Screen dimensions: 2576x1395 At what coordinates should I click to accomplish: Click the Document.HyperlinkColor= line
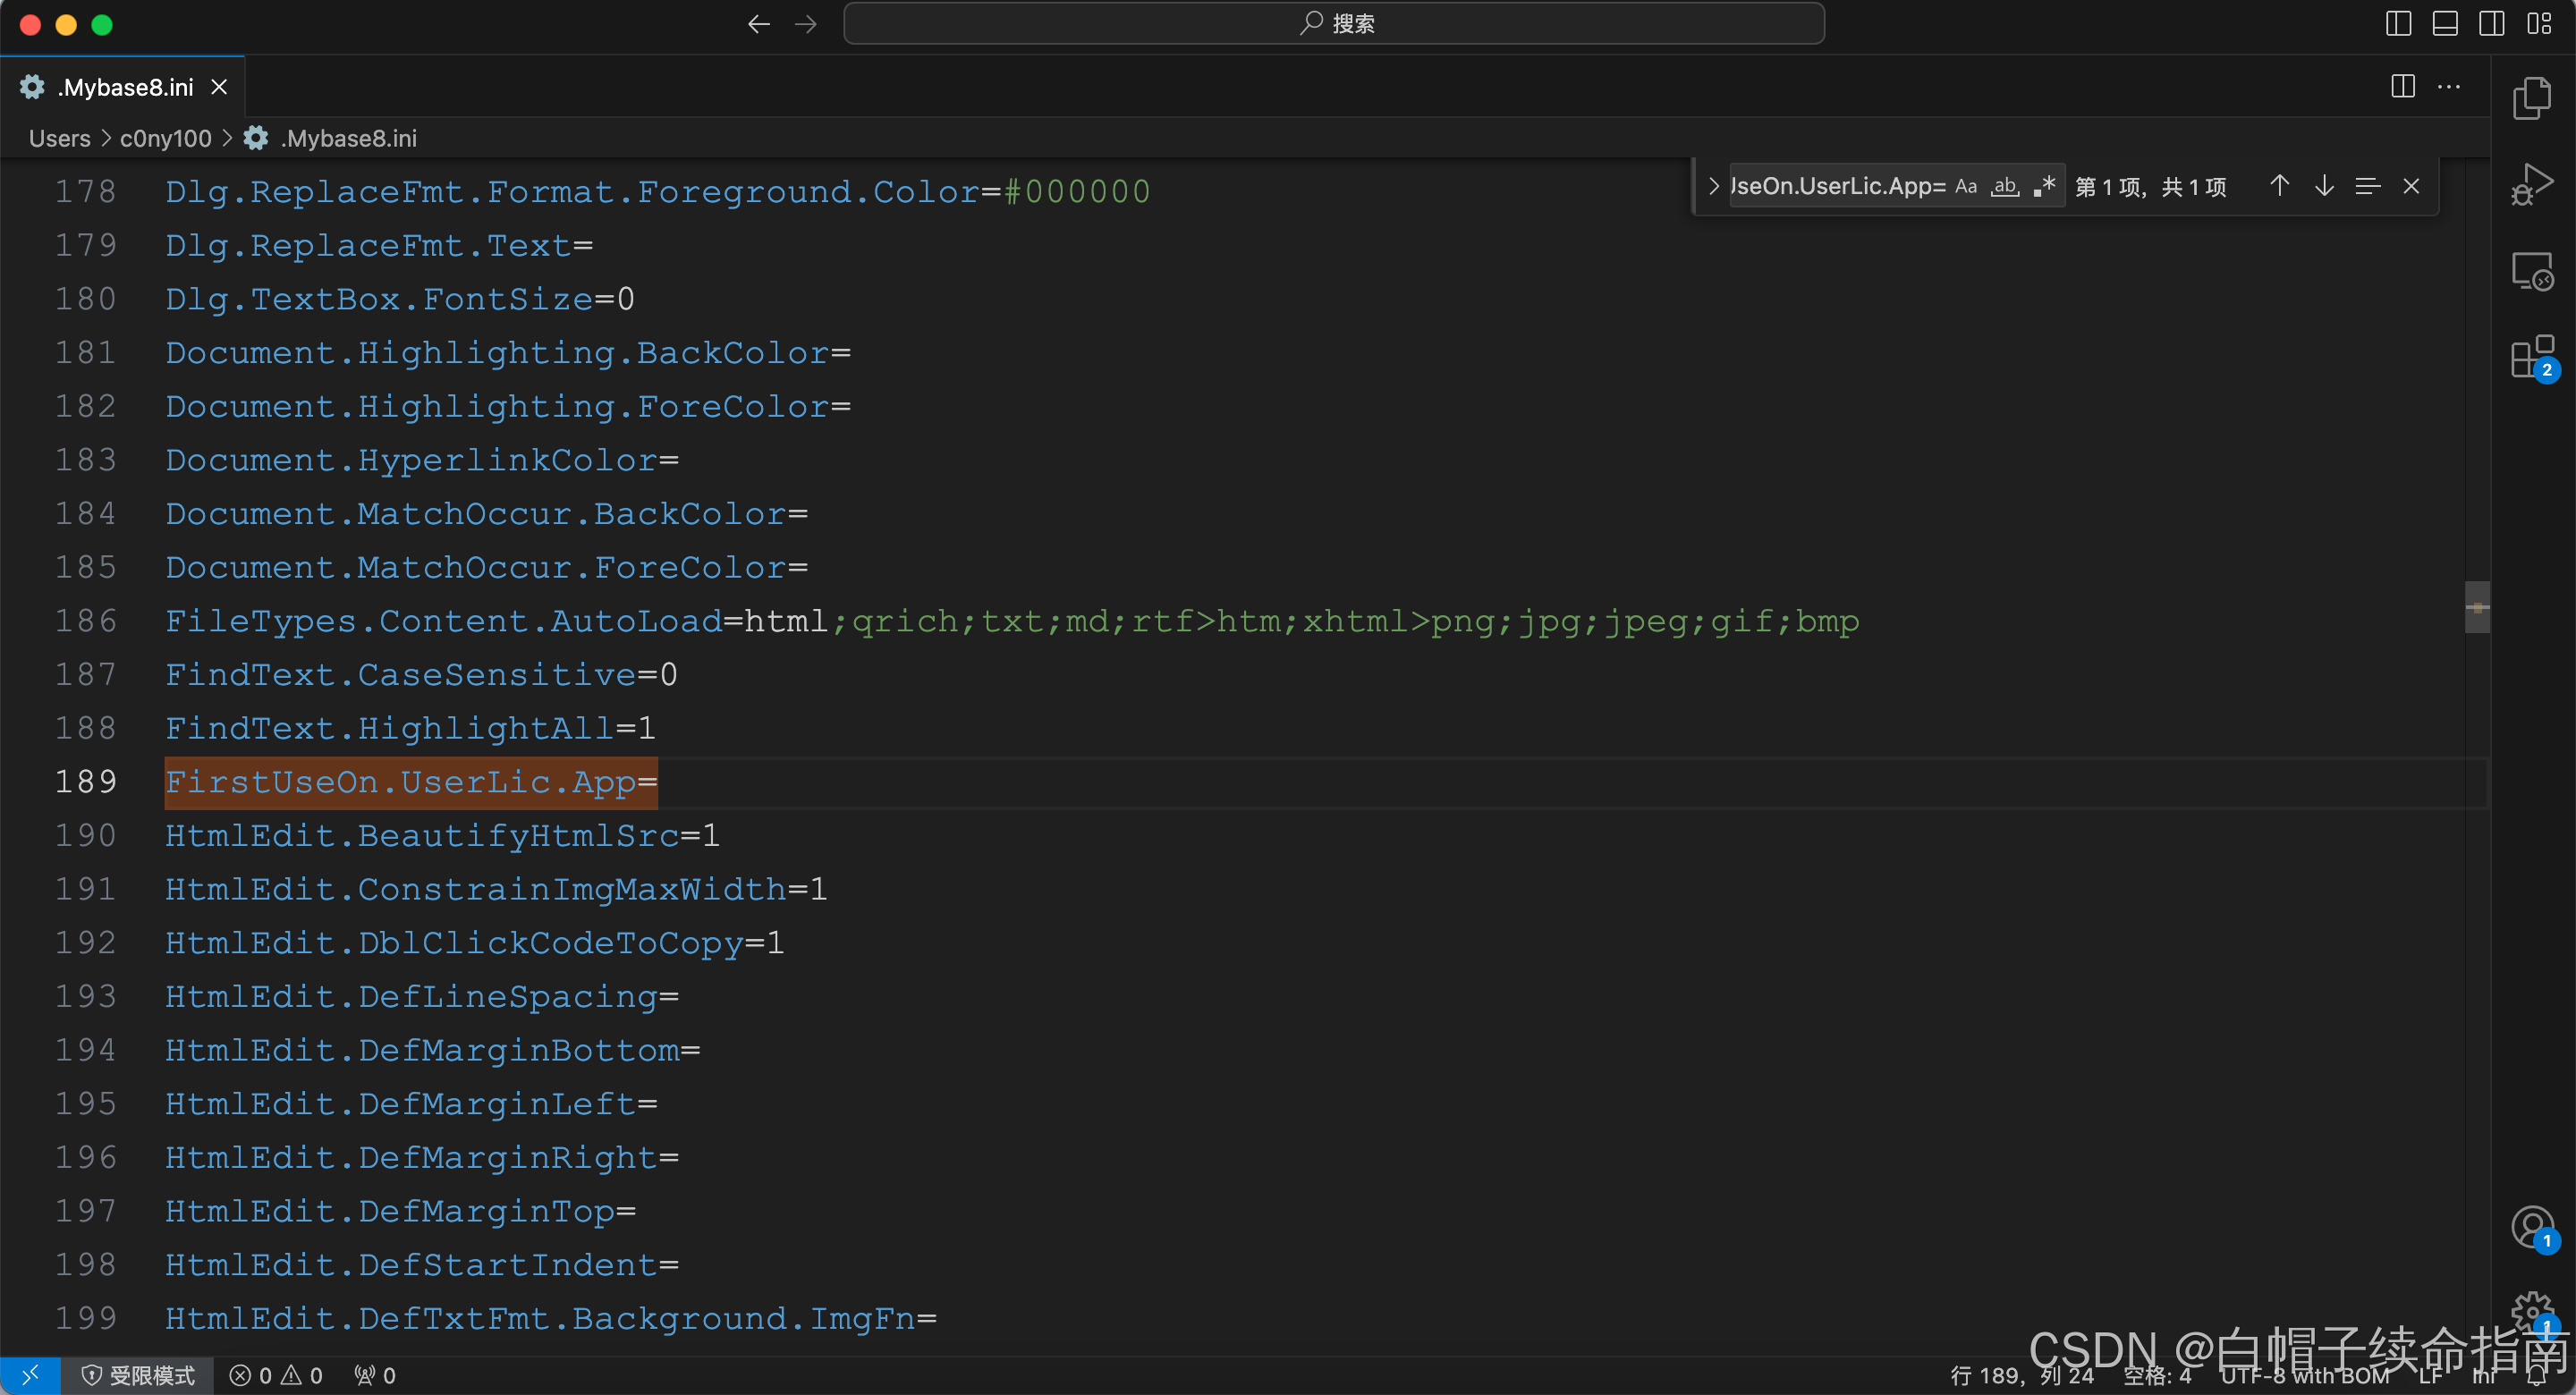pos(422,460)
